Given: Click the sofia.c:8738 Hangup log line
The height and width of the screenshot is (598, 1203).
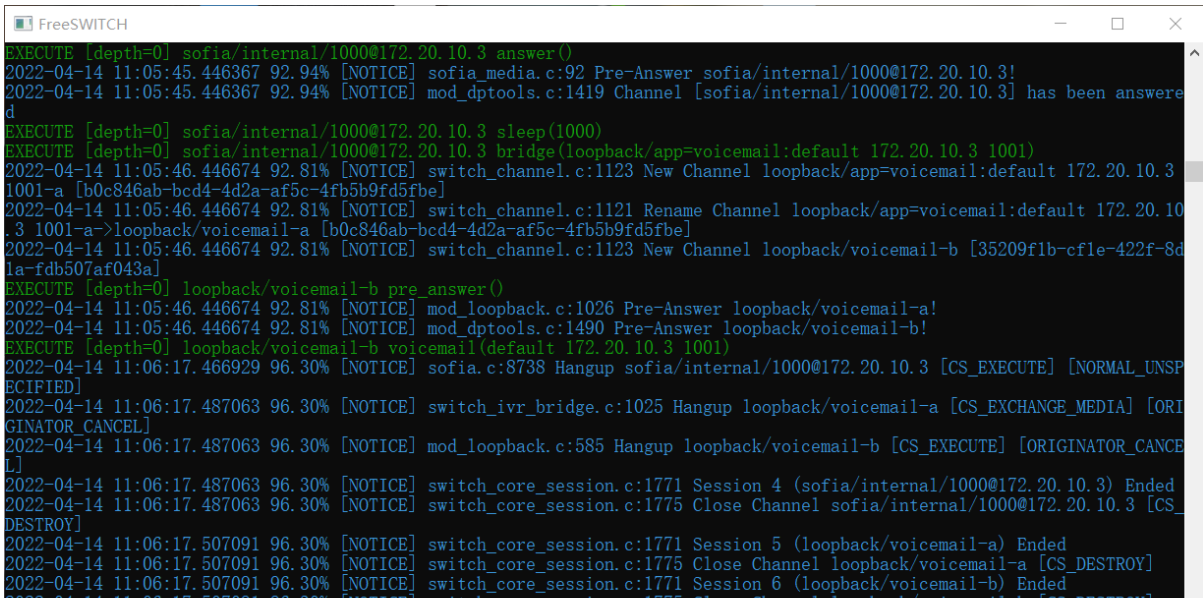Looking at the screenshot, I should (594, 377).
